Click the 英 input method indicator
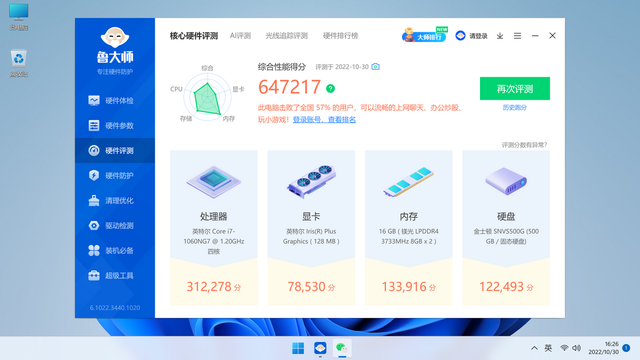The height and width of the screenshot is (360, 640). tap(548, 348)
